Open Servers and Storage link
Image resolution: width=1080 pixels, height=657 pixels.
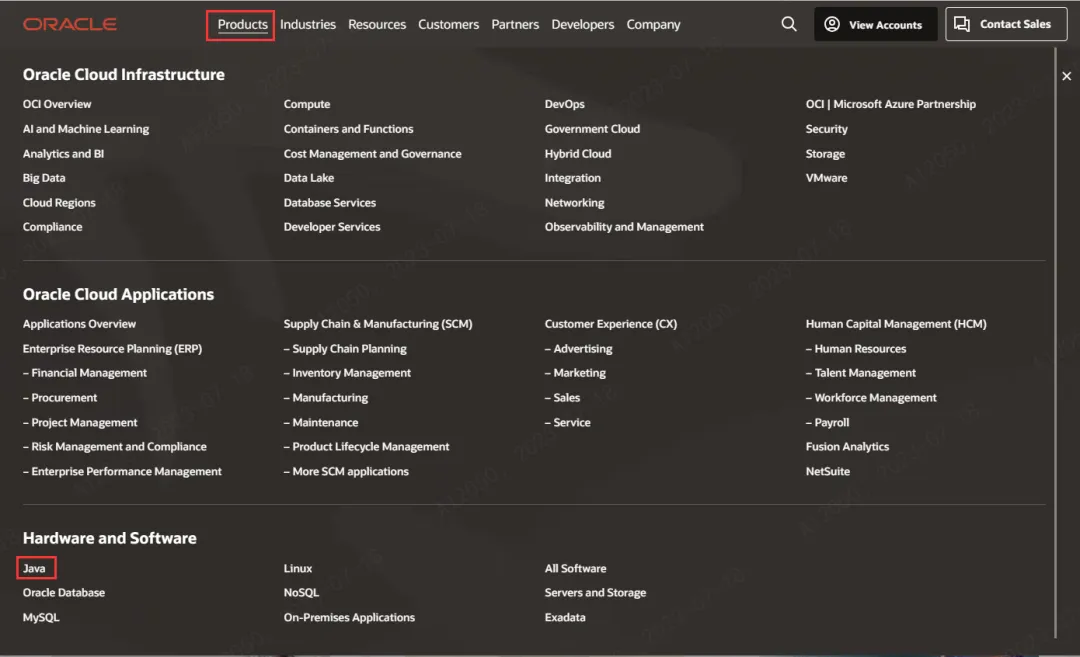(595, 593)
